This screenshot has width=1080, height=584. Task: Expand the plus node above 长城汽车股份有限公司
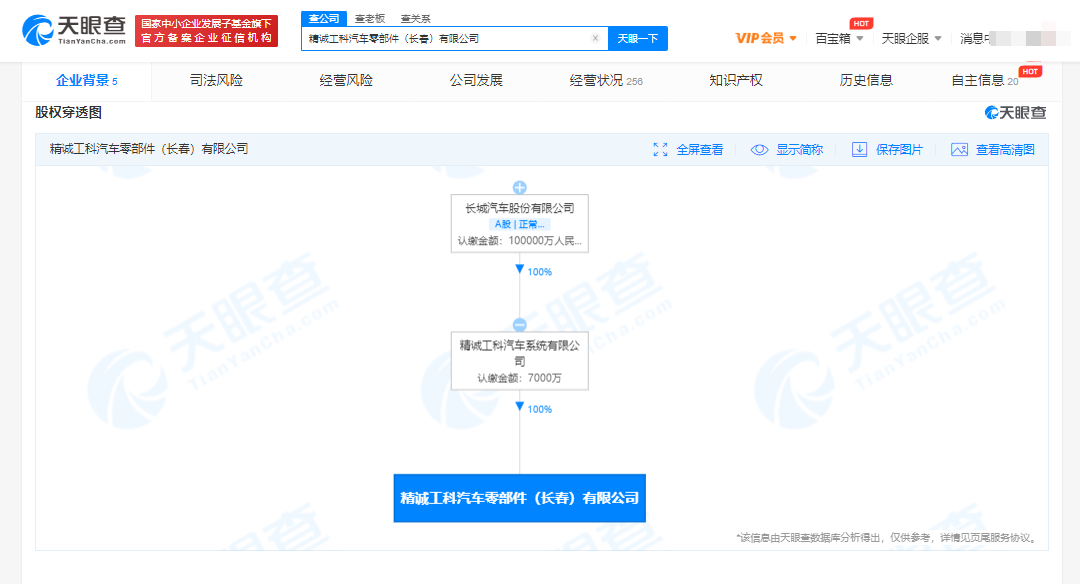[x=519, y=187]
